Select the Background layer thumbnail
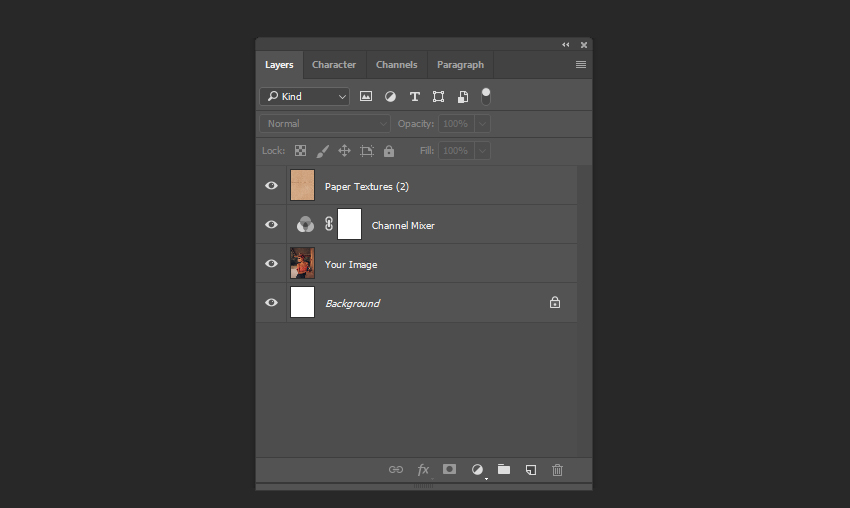 302,302
